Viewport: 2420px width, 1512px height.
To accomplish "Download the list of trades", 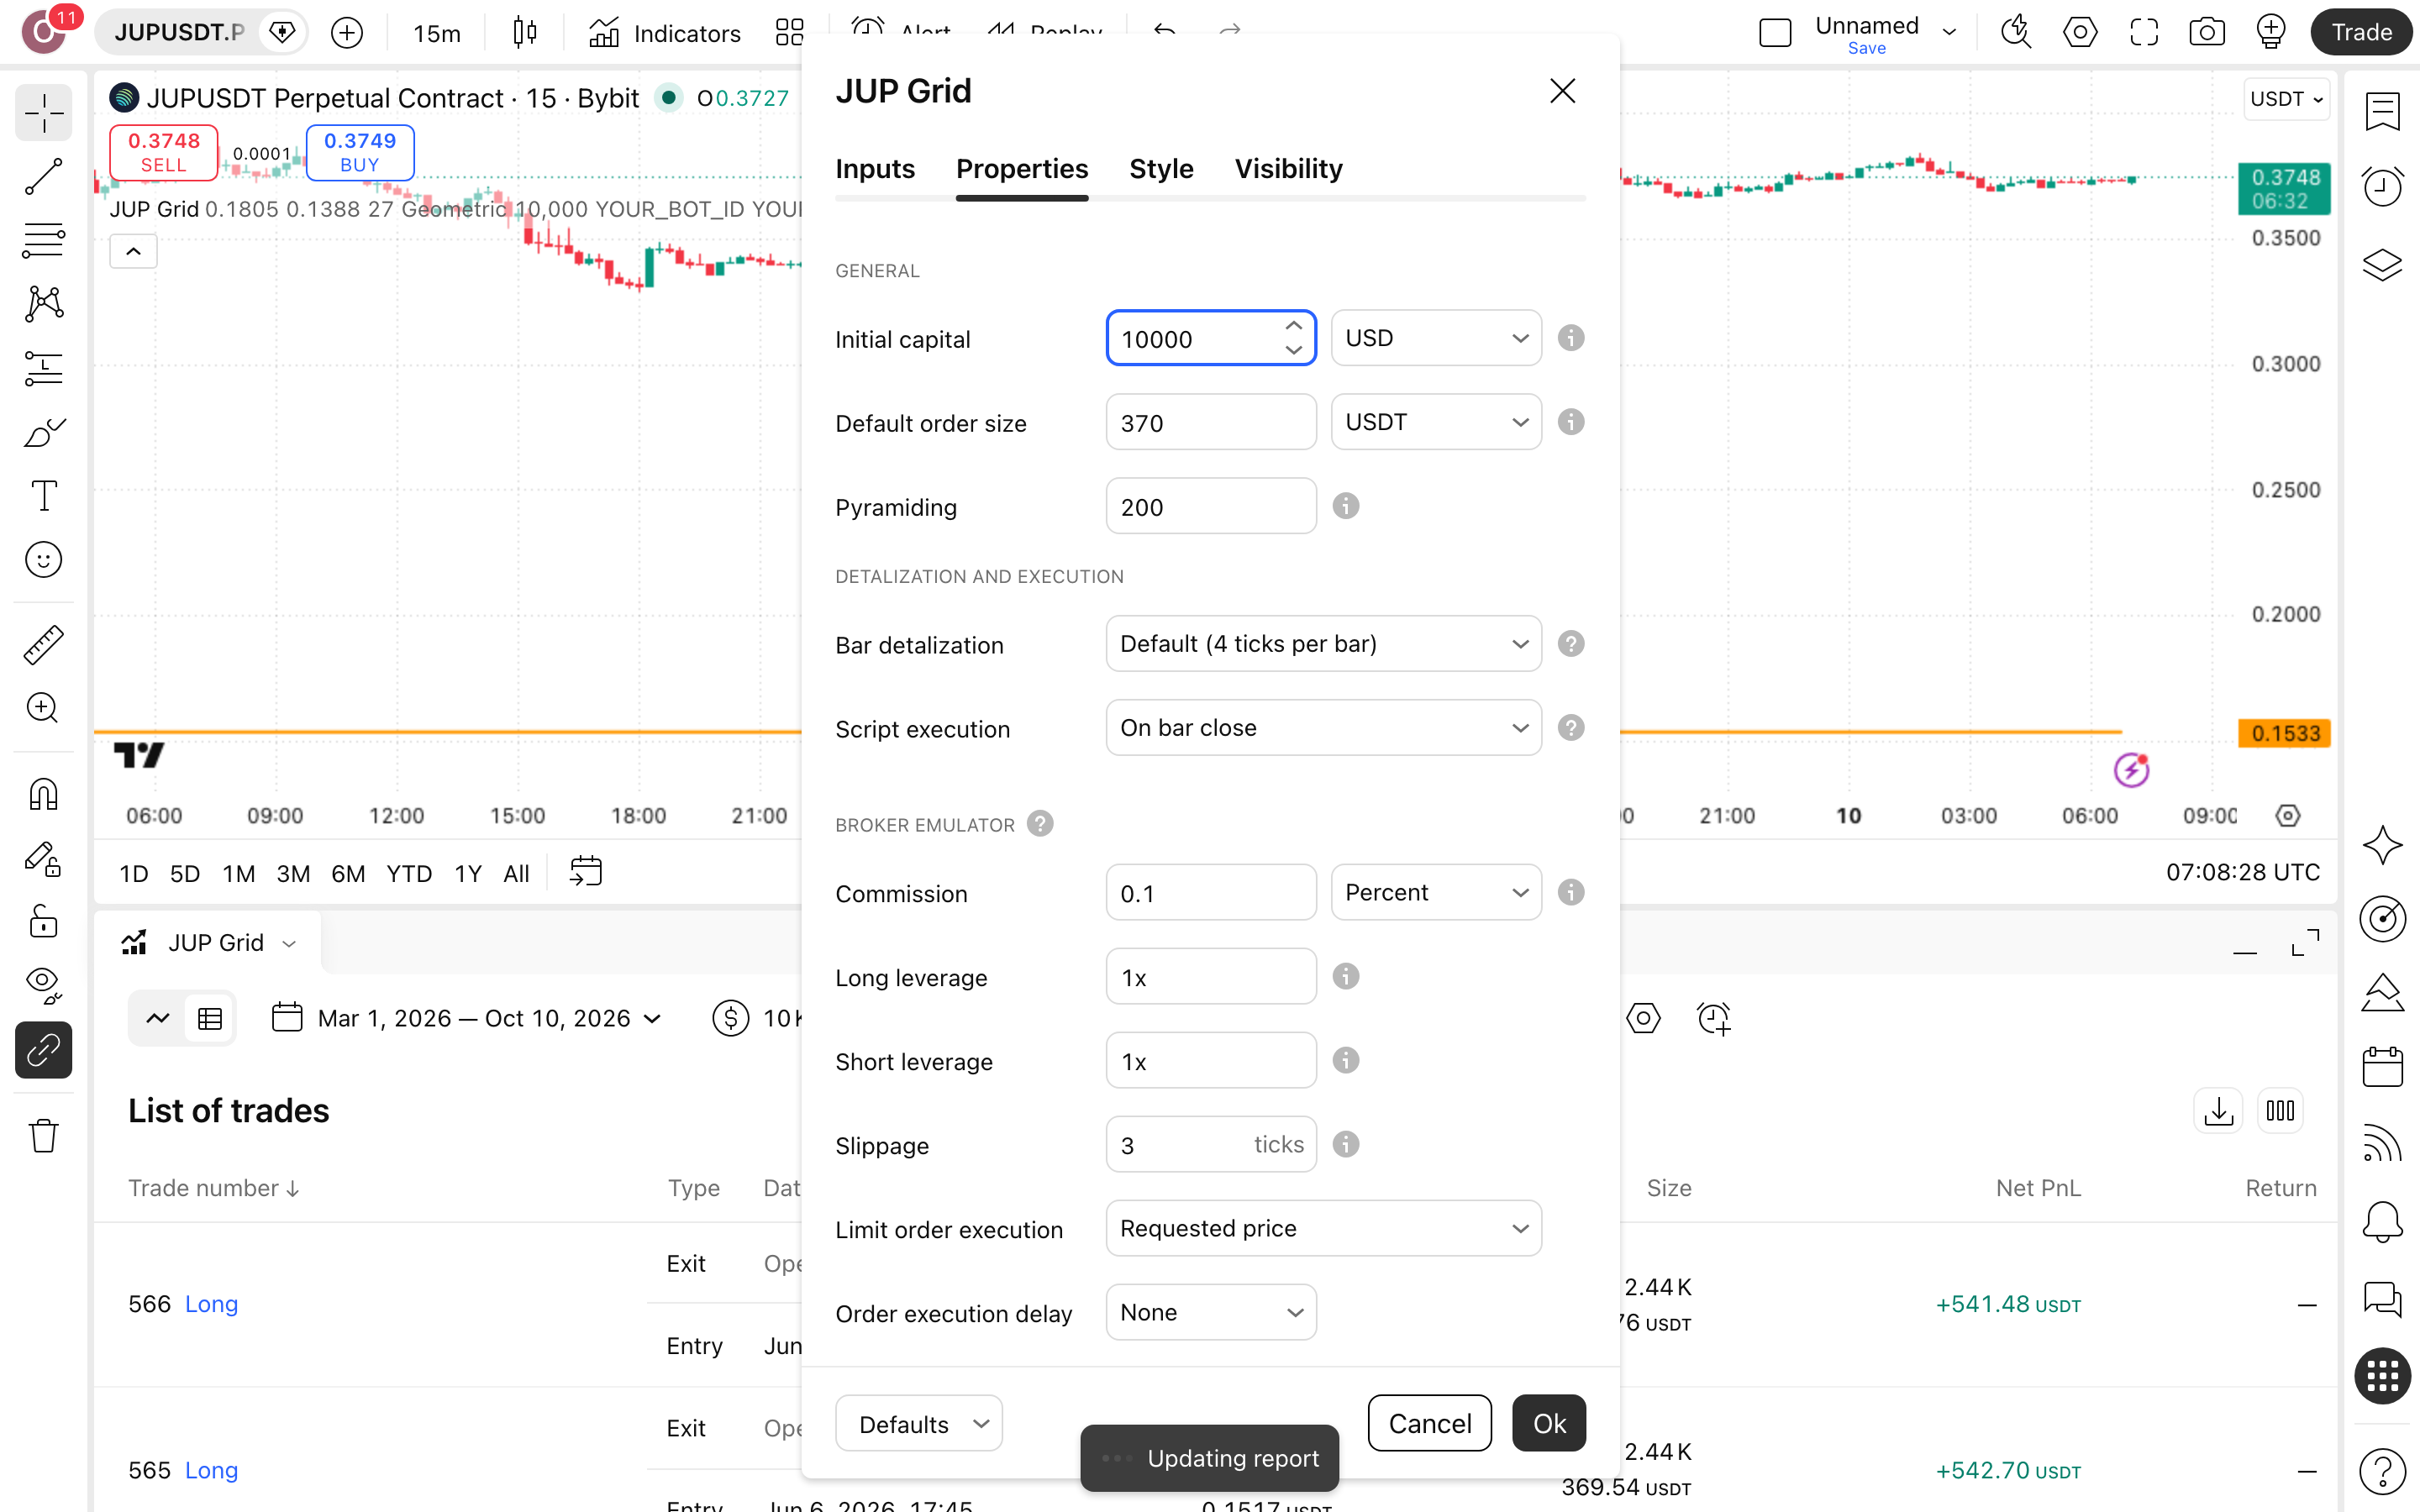I will tap(2218, 1111).
